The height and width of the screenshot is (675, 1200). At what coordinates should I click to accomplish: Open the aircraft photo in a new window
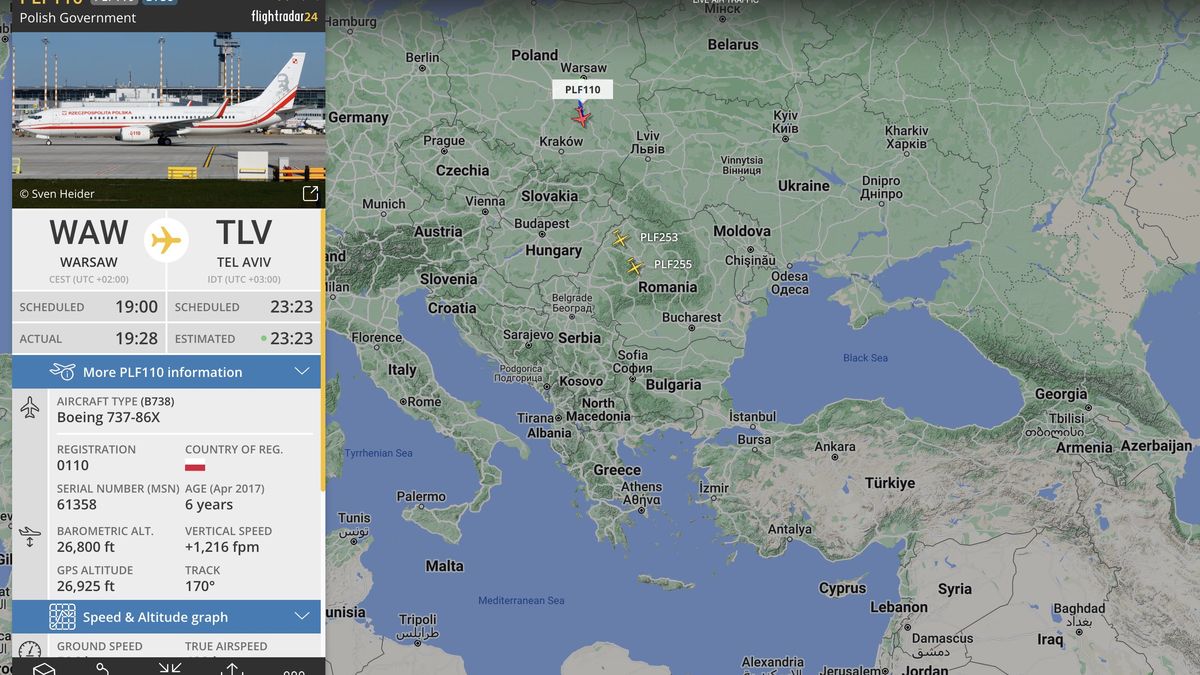[x=310, y=194]
